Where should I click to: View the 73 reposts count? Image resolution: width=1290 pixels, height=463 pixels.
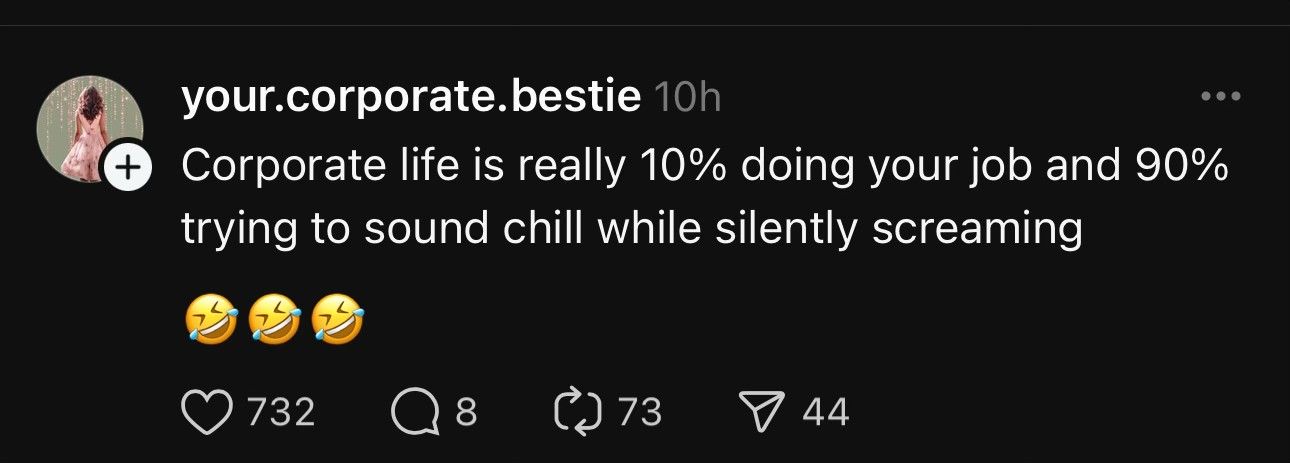pos(640,412)
